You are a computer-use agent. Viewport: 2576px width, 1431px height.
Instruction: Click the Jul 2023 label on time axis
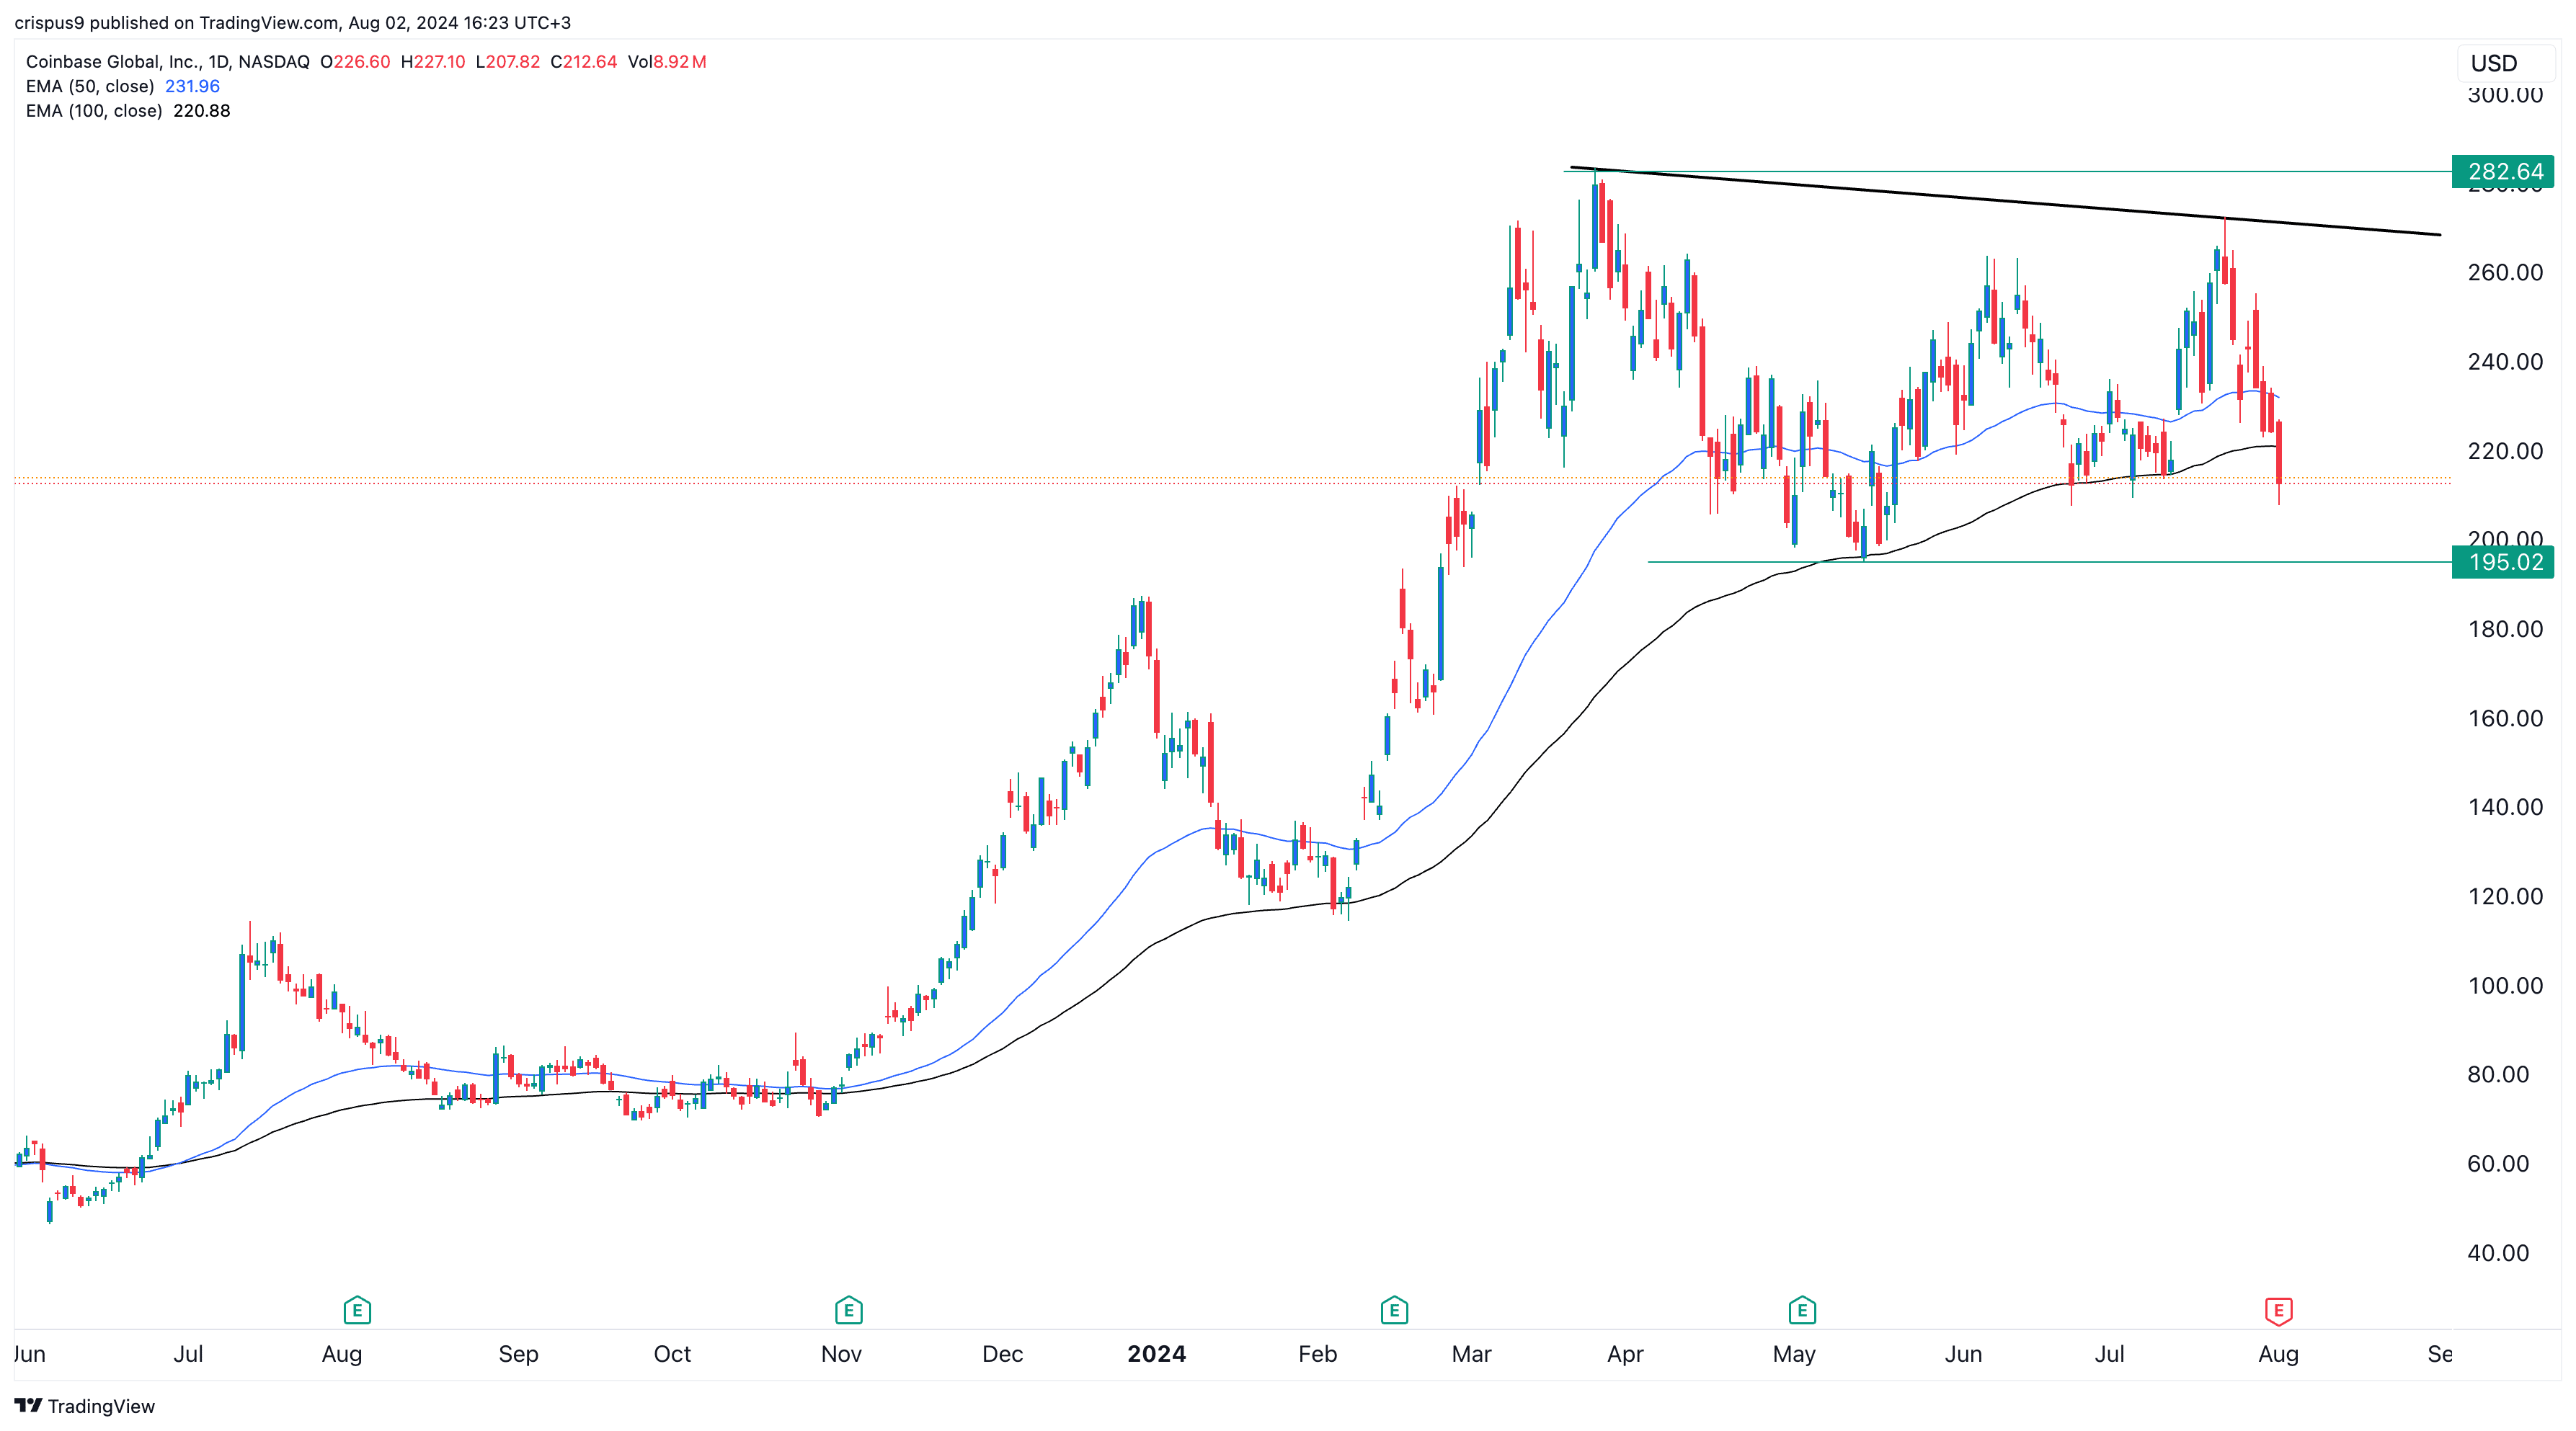[188, 1354]
